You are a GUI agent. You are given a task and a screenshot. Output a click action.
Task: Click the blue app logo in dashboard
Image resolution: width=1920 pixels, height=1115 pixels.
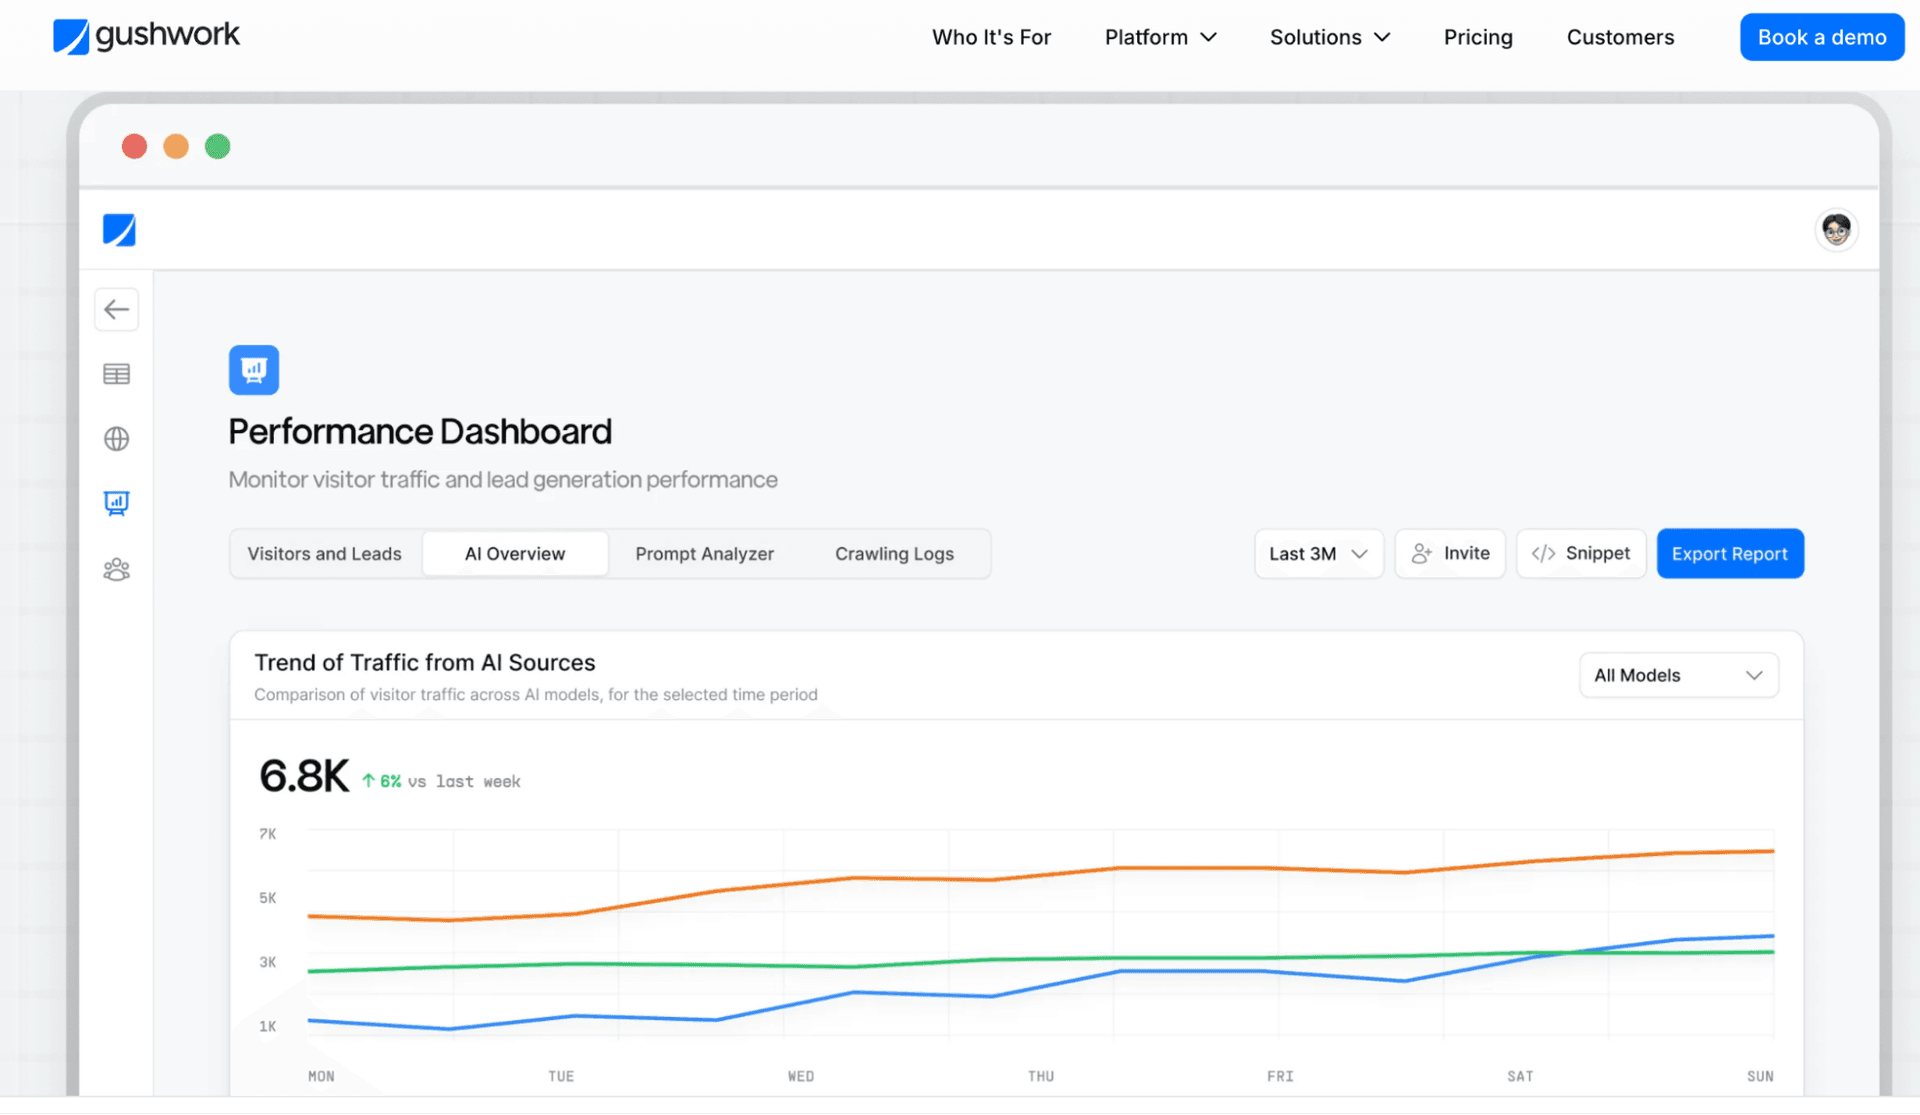pos(119,230)
